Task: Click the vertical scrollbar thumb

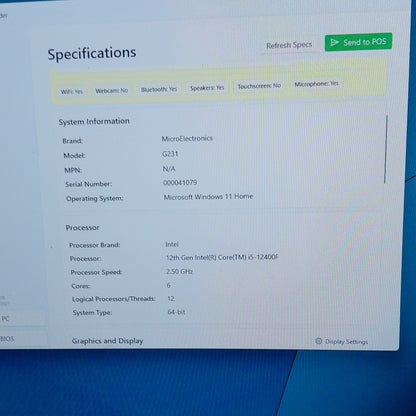Action: [386, 149]
